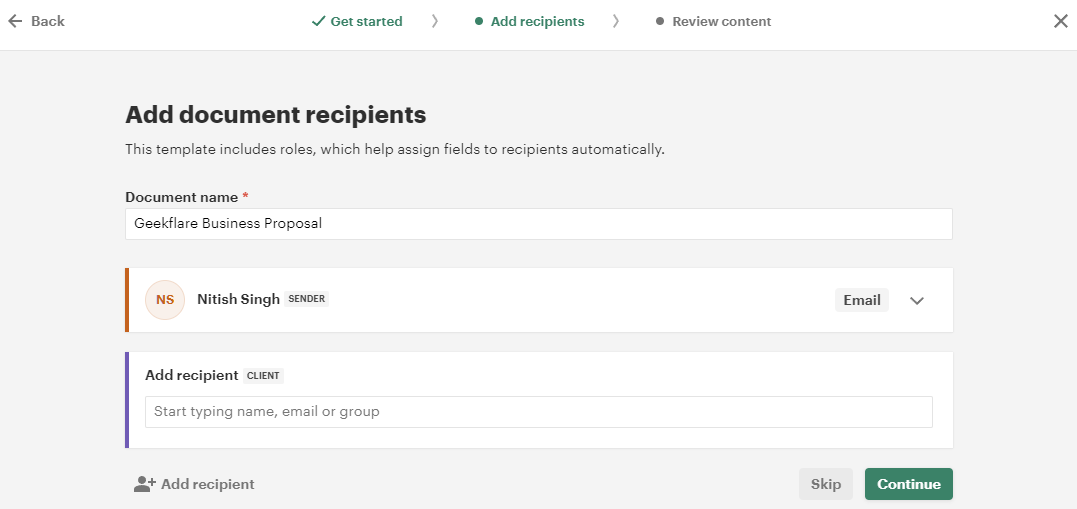Expand Nitish Singh sender options chevron
Image resolution: width=1077 pixels, height=509 pixels.
click(x=917, y=300)
